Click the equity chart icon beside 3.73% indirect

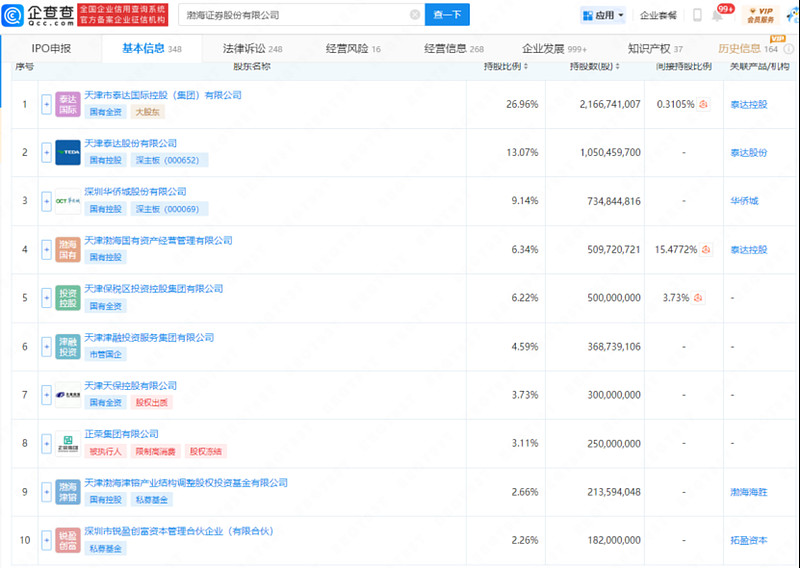click(x=698, y=298)
